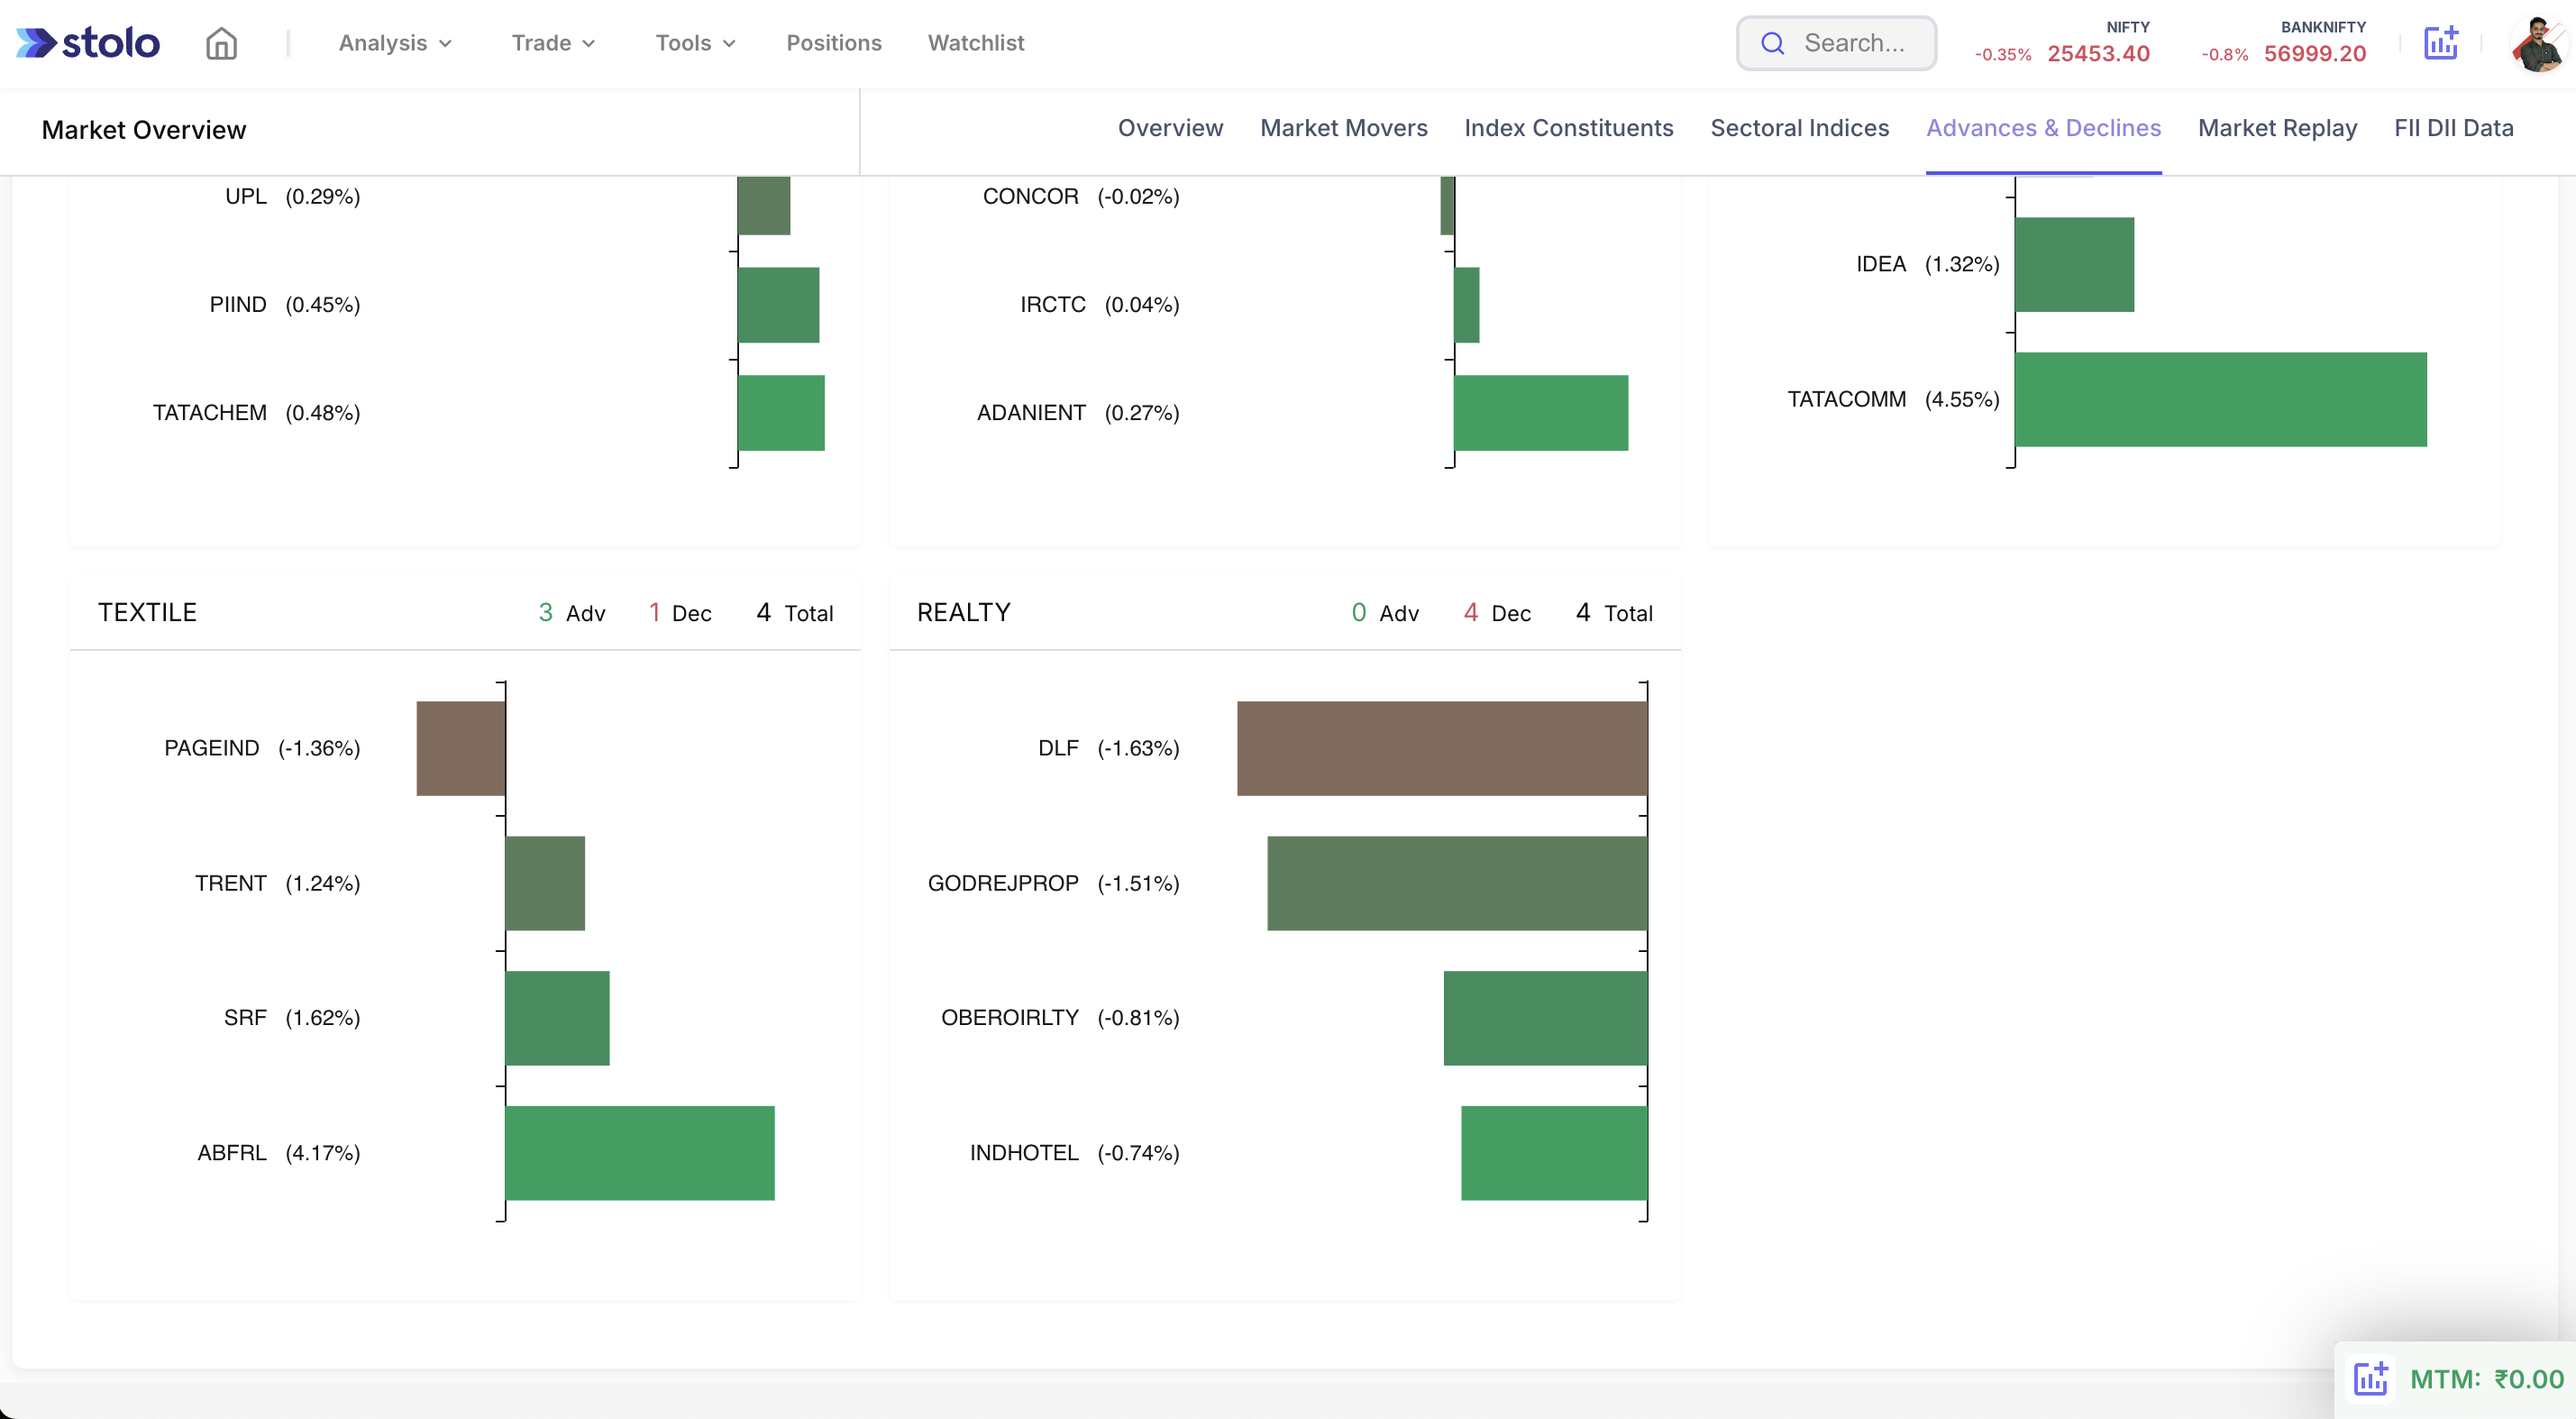
Task: Expand the Tools dropdown menu
Action: pyautogui.click(x=695, y=43)
